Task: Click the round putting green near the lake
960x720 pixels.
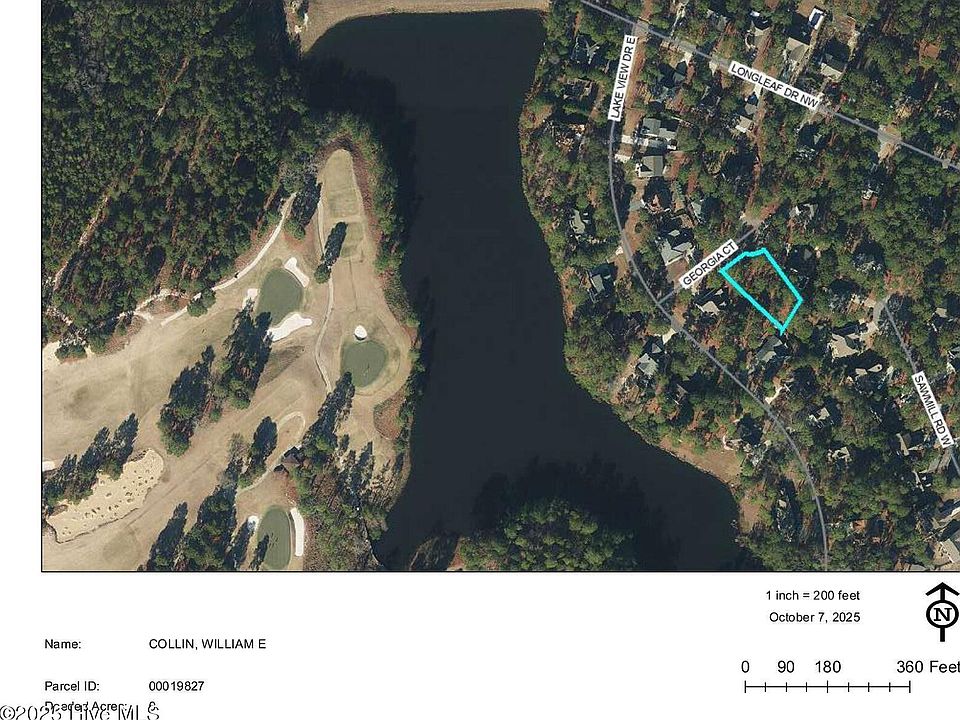Action: 364,362
